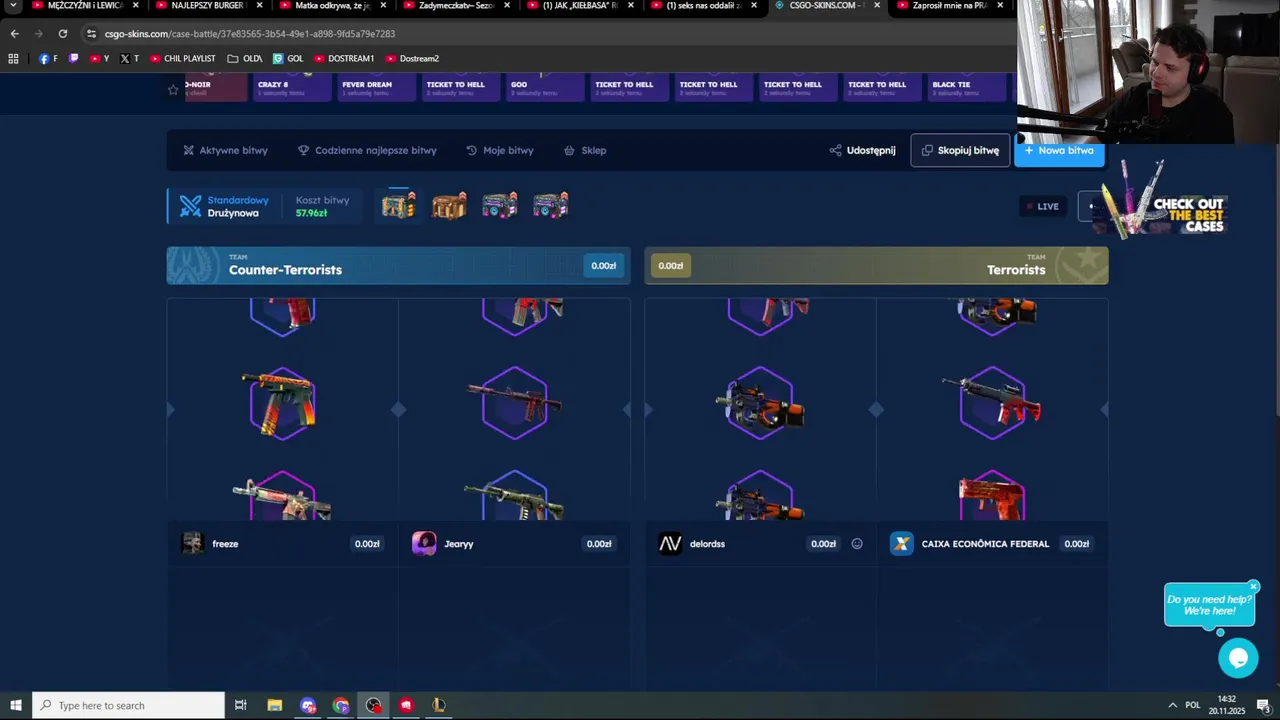1280x720 pixels.
Task: Open the Facebook 'F' bookmark
Action: pos(48,58)
